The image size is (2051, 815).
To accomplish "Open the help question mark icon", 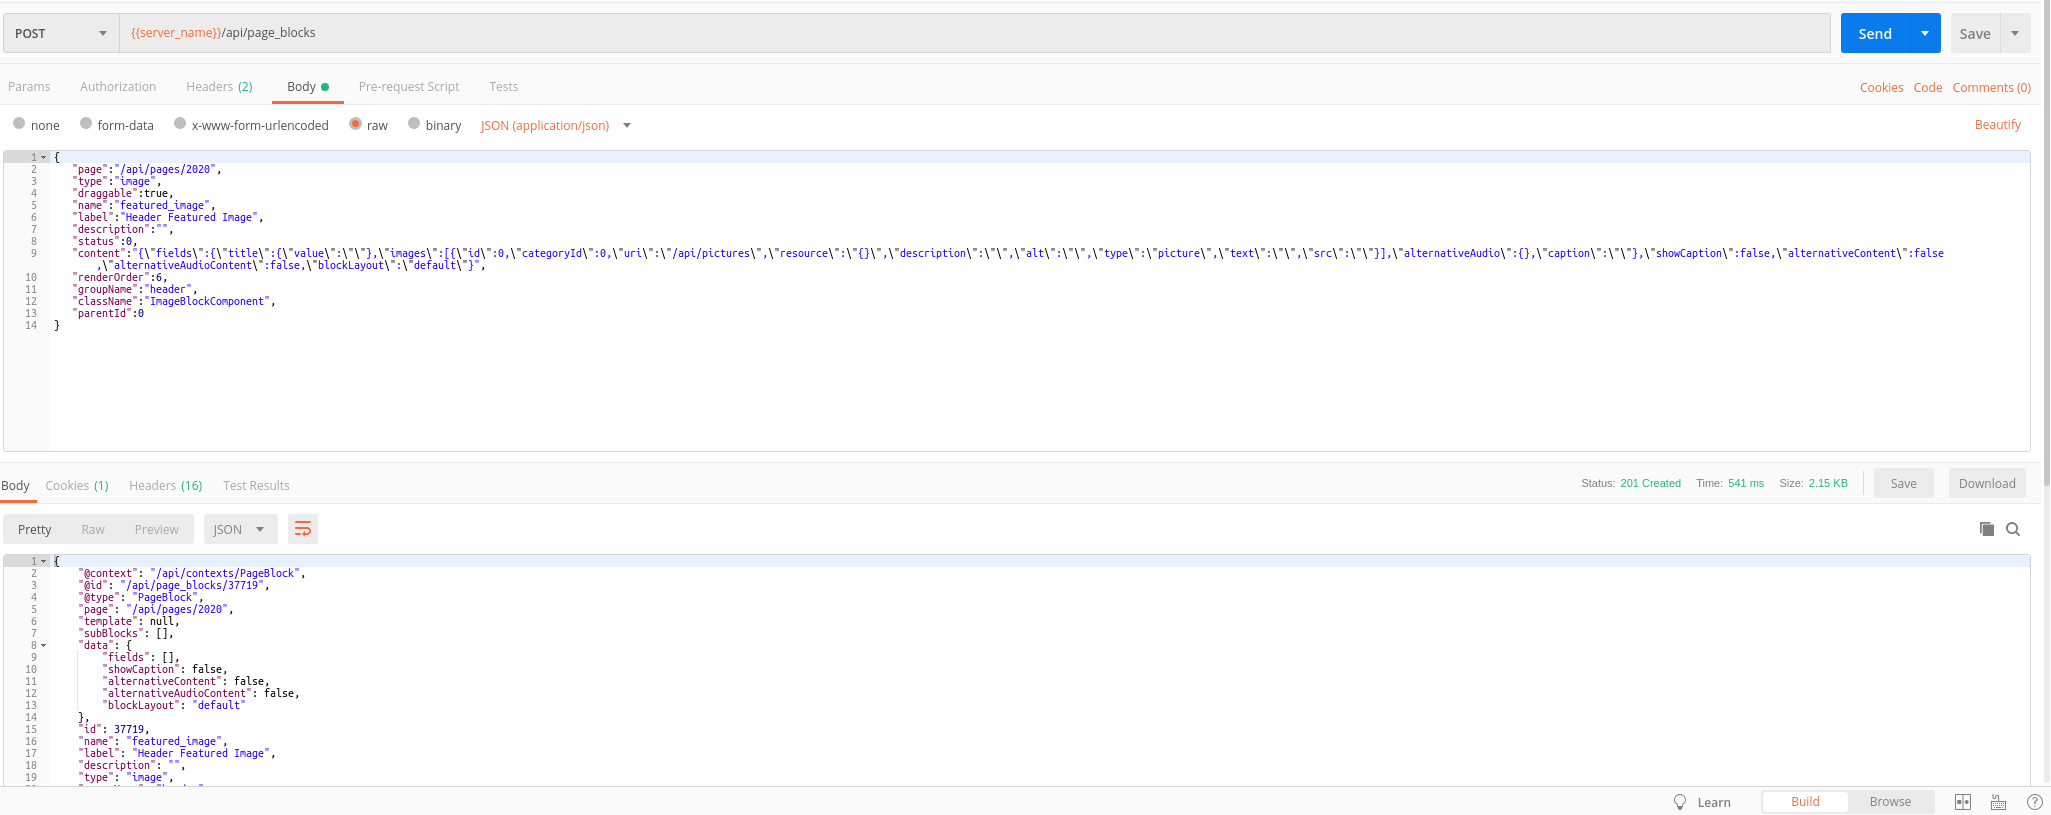I will 2034,802.
